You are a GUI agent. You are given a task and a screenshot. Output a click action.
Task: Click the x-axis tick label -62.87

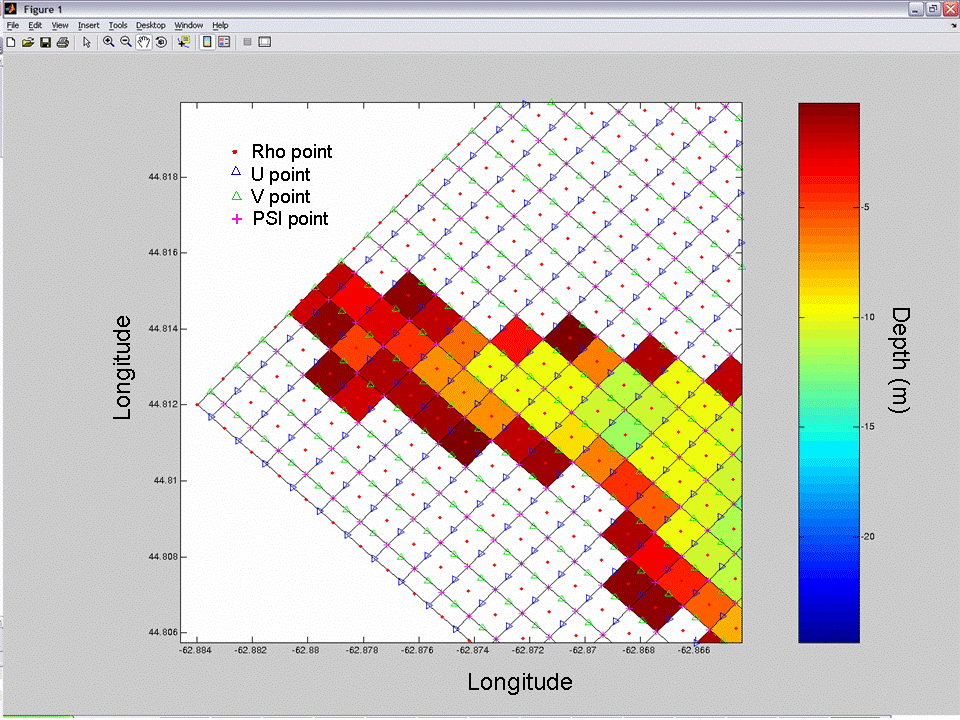pyautogui.click(x=583, y=650)
